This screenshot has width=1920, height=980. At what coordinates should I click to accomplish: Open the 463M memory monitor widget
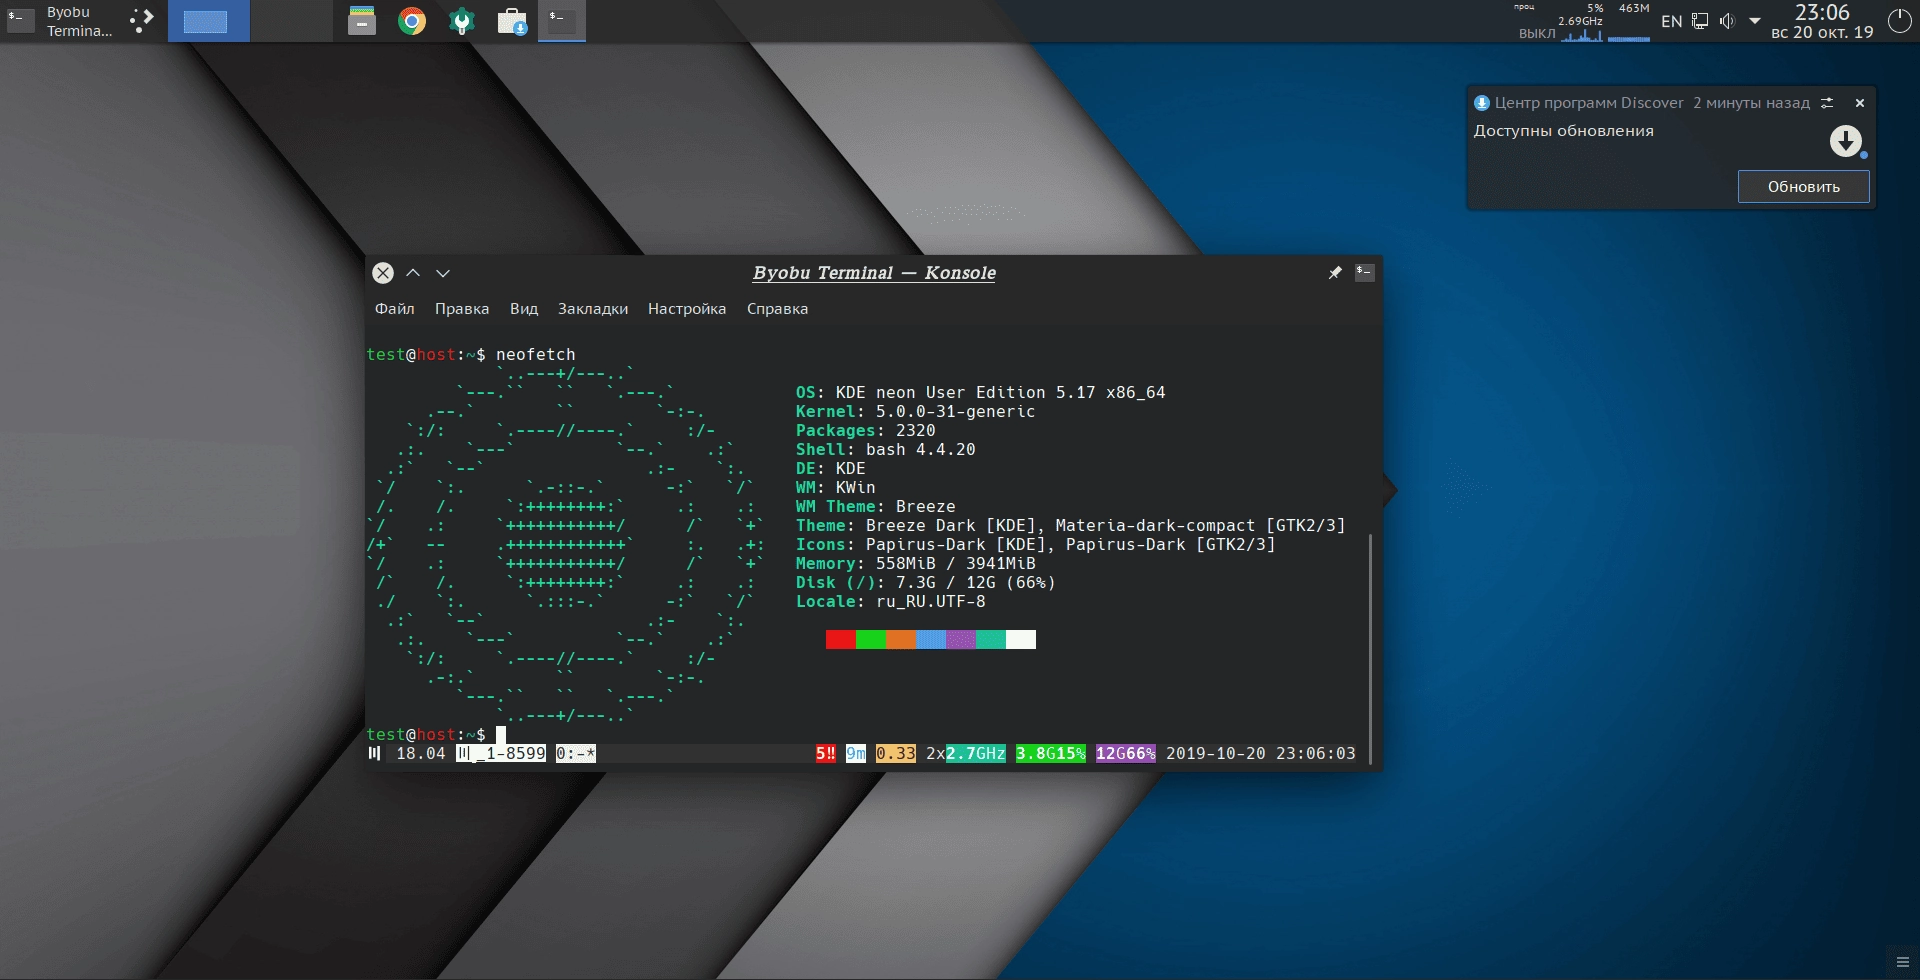1630,21
